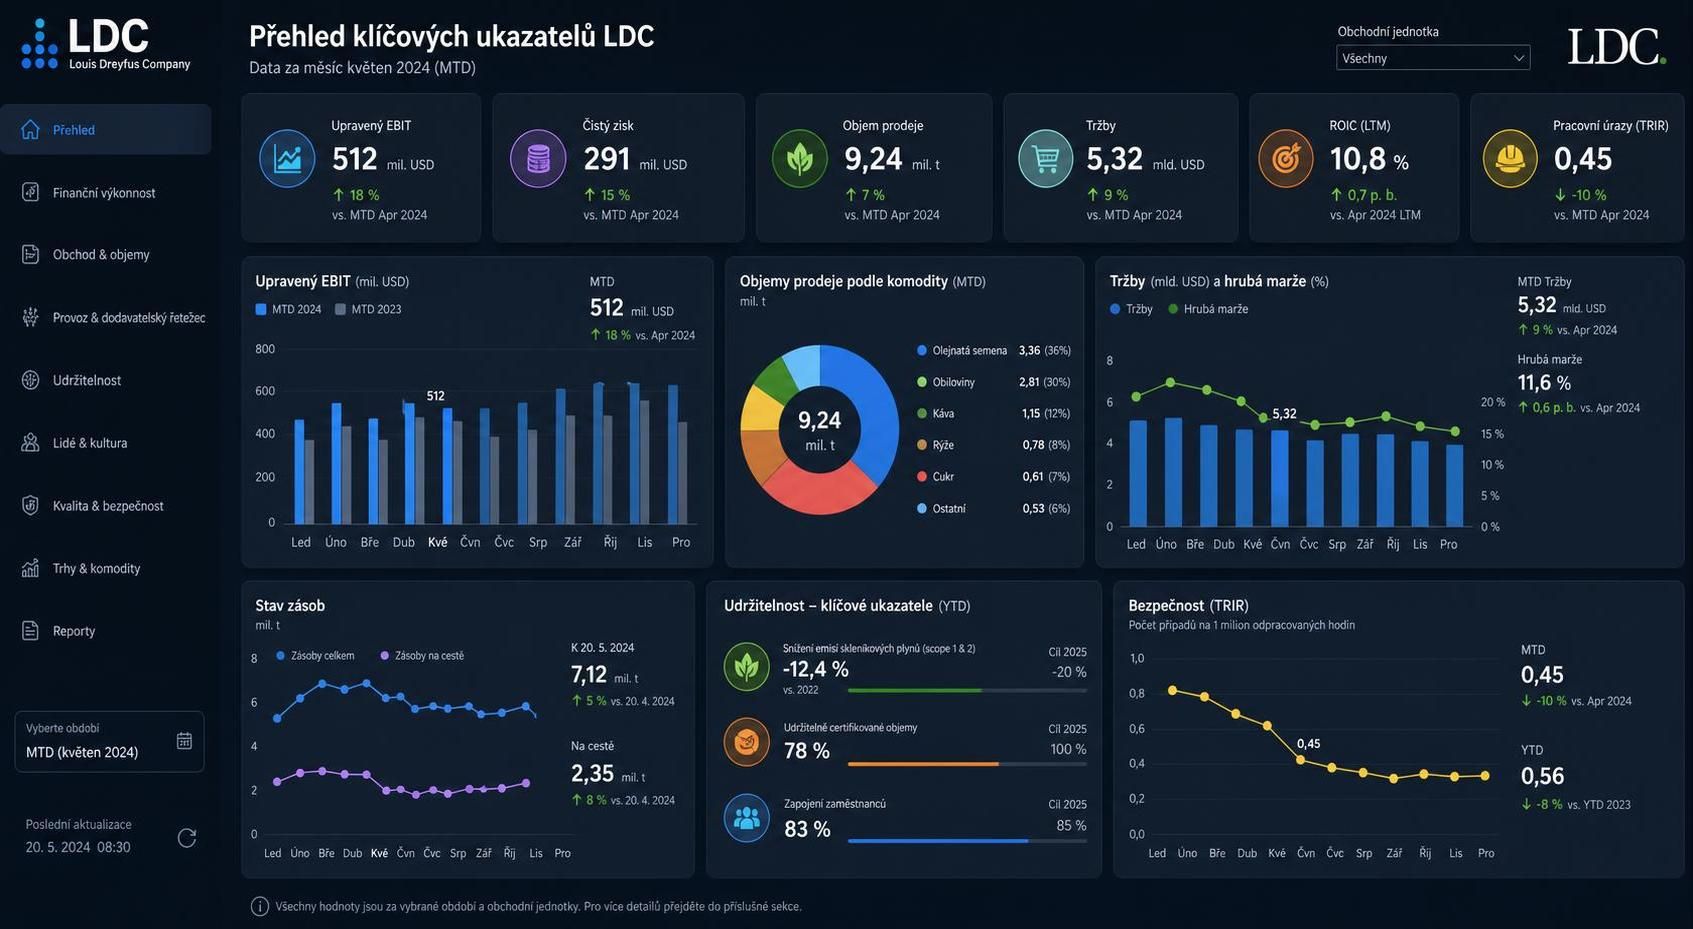Toggle Zásoby celkem line in legend
The width and height of the screenshot is (1693, 929).
pos(315,656)
